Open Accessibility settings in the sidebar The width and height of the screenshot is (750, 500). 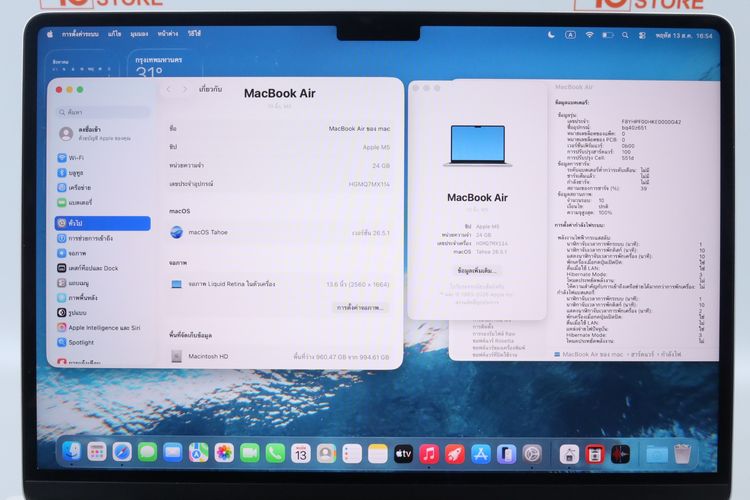[102, 238]
